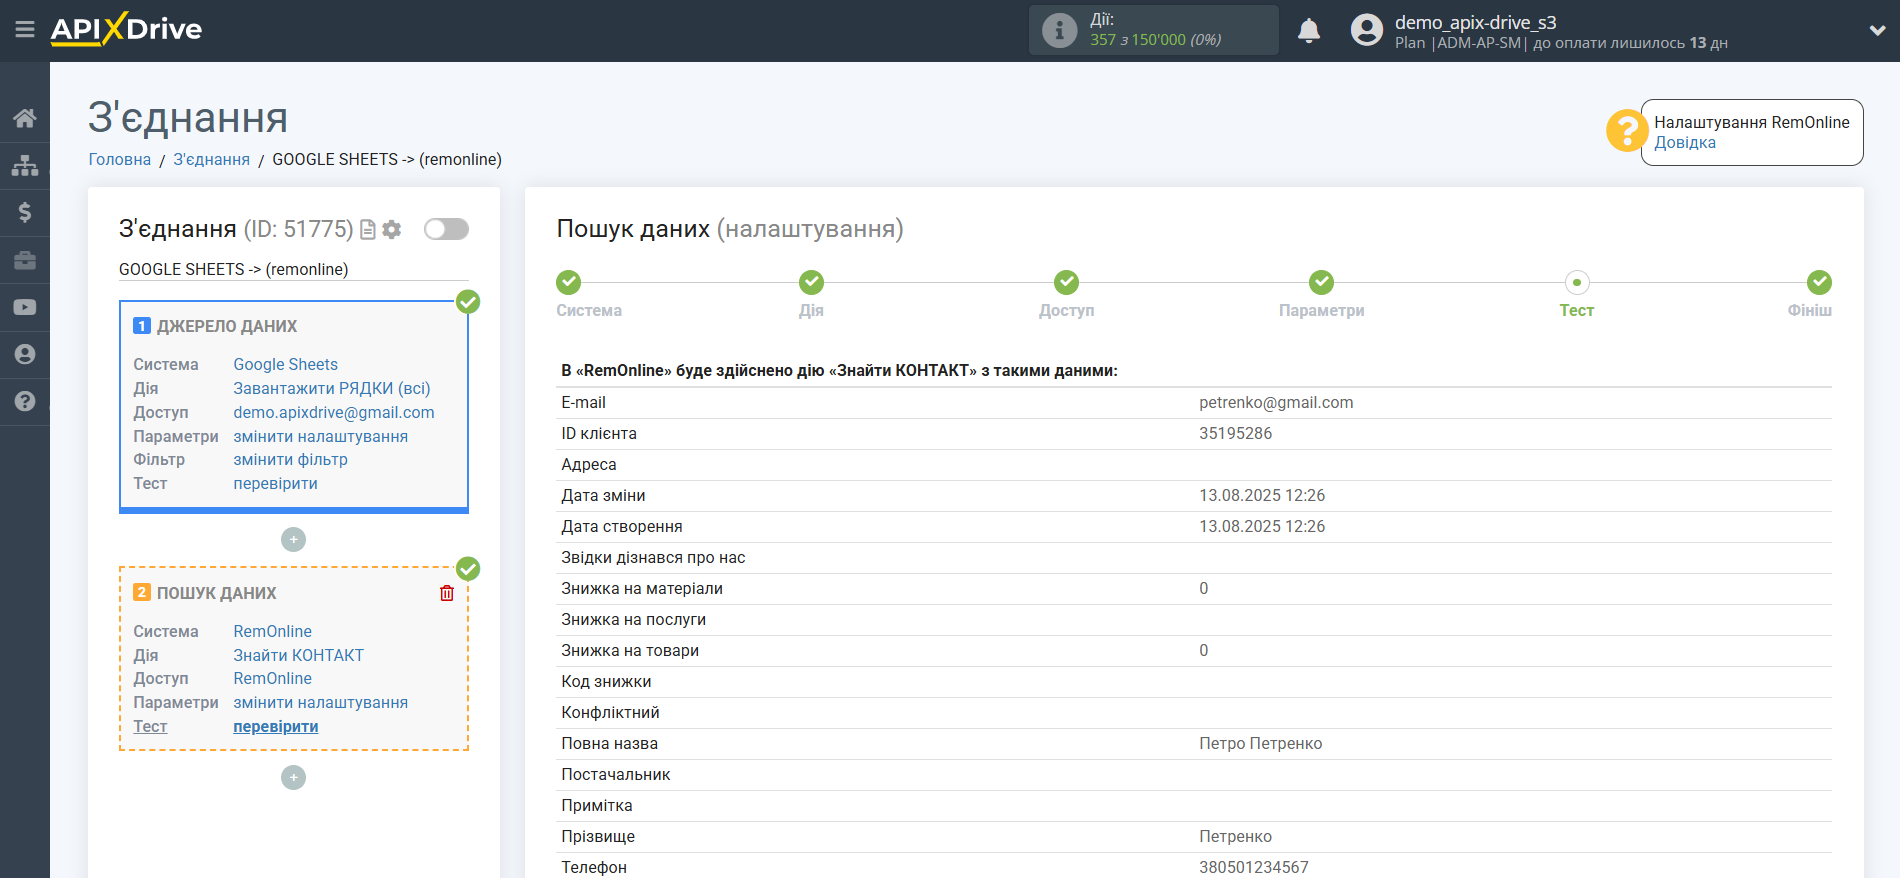Click the petrenko@gmail.com value

click(1276, 402)
